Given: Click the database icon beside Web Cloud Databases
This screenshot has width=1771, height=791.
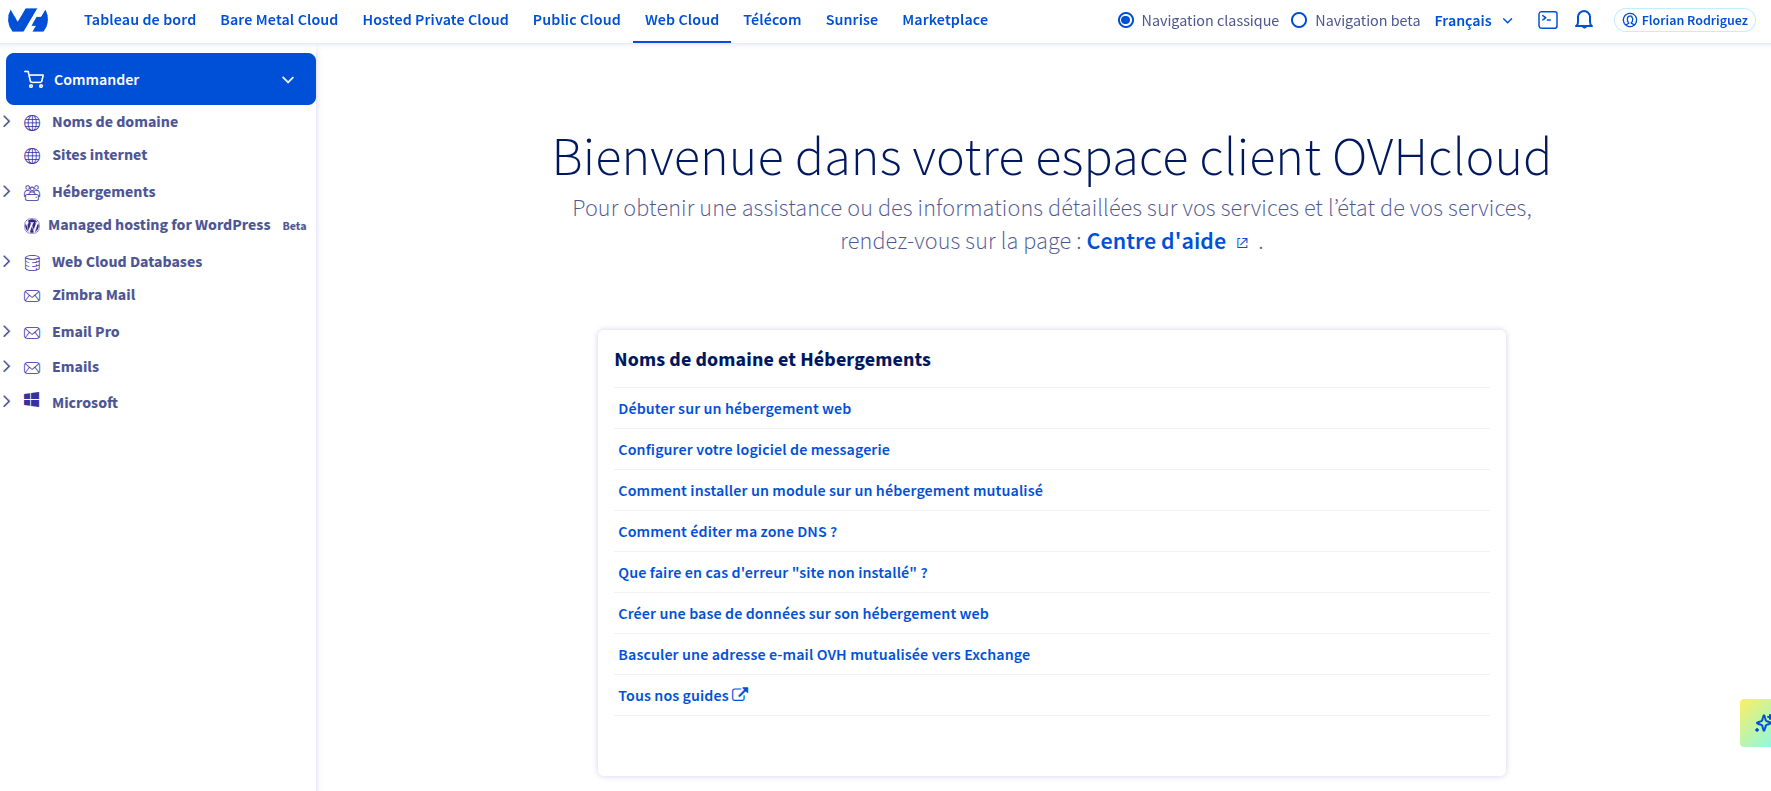Looking at the screenshot, I should click(x=32, y=262).
